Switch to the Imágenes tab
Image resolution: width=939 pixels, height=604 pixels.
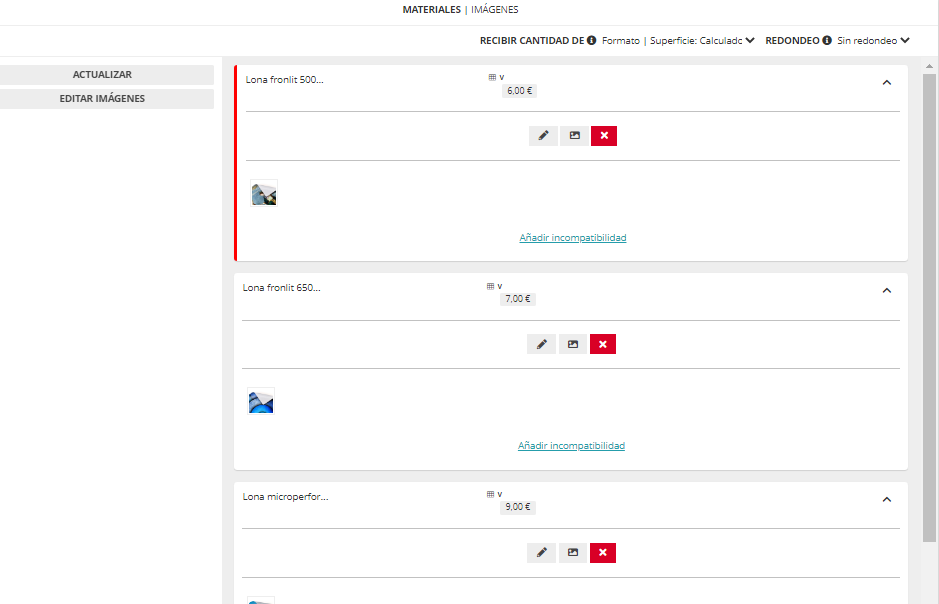(x=495, y=9)
